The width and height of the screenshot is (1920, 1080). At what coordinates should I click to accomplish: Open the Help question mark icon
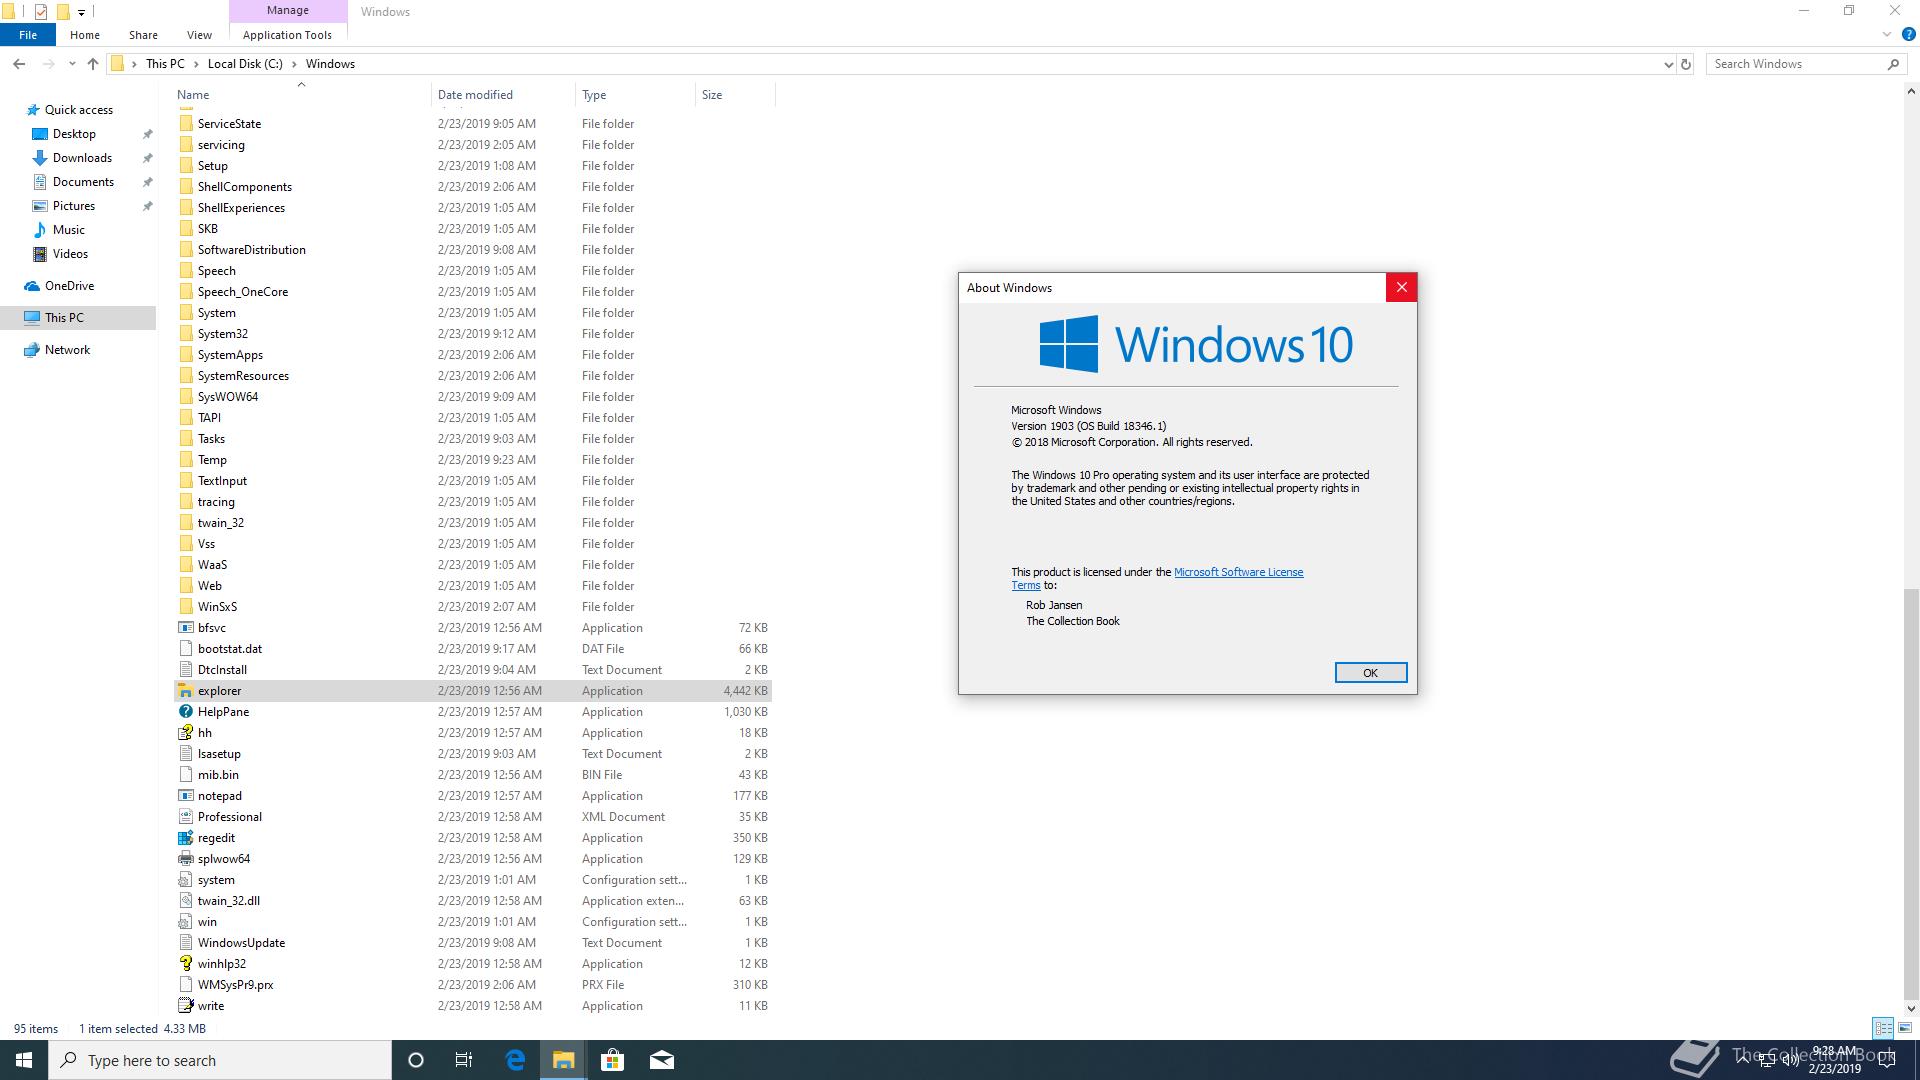click(1908, 35)
